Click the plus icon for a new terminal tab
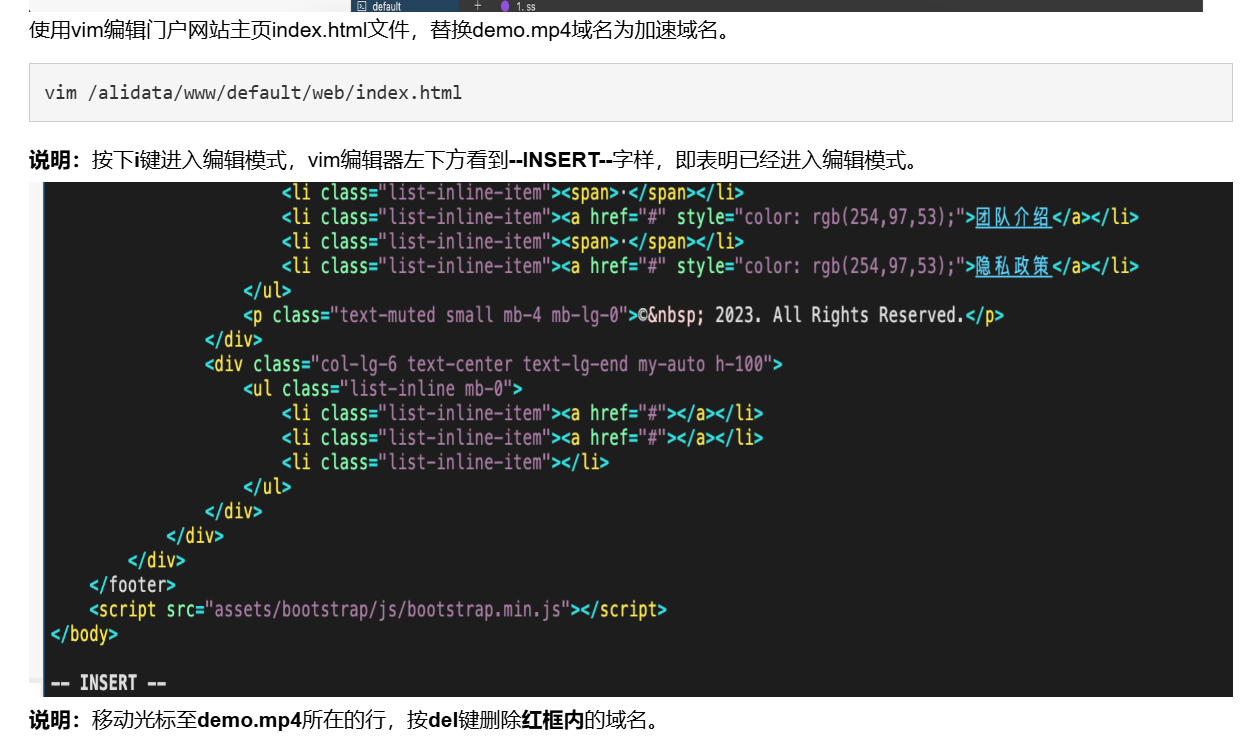Viewport: 1255px width, 740px height. point(477,6)
